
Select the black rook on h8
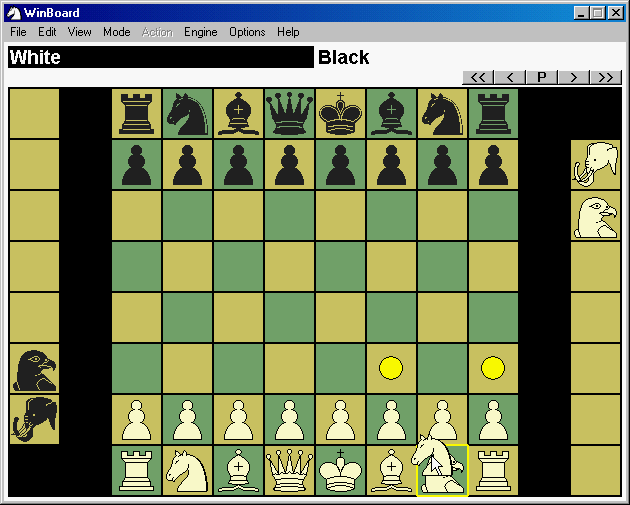click(493, 114)
